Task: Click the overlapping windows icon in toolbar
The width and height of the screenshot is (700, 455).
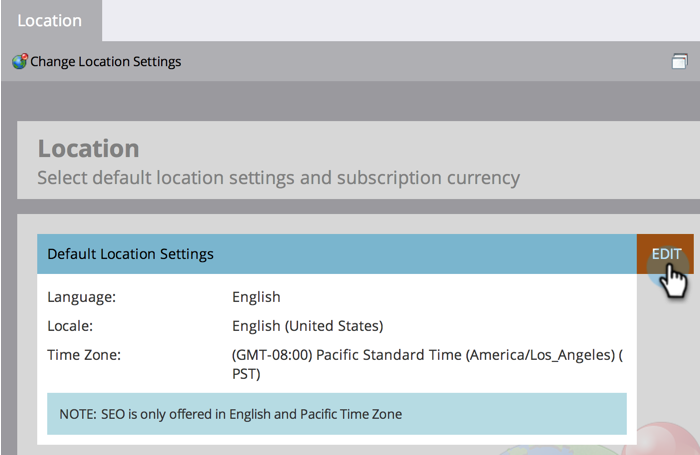Action: [679, 61]
